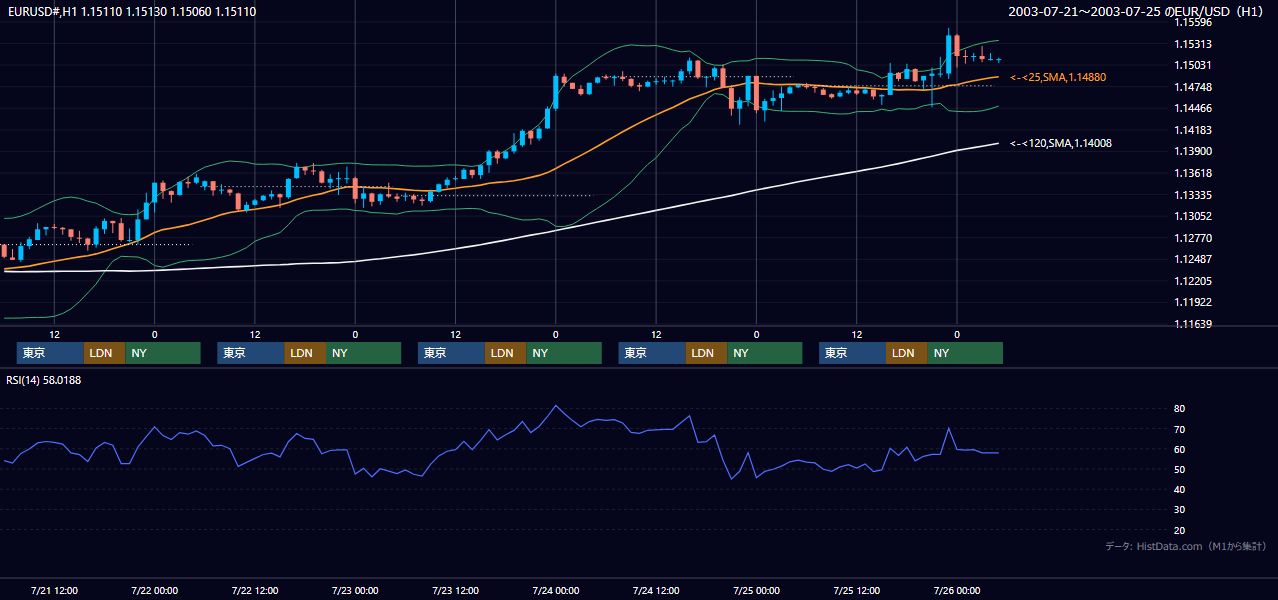Click price axis value 1.15596
1278x600 pixels.
(1192, 22)
